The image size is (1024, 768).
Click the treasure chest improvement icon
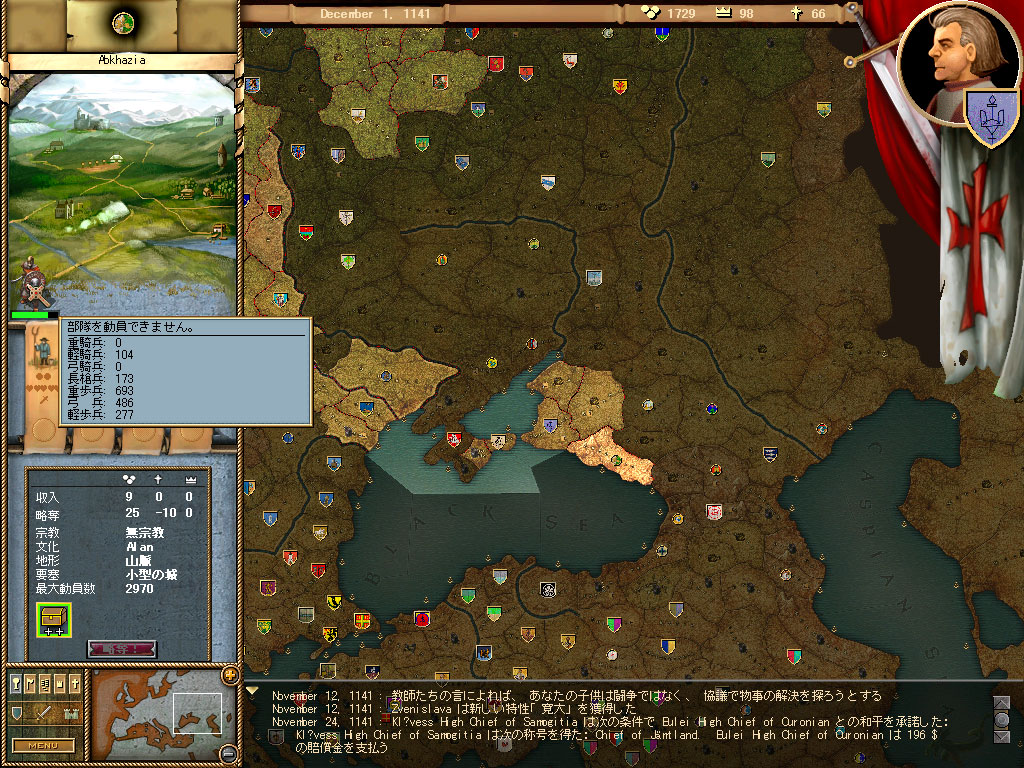(x=54, y=620)
